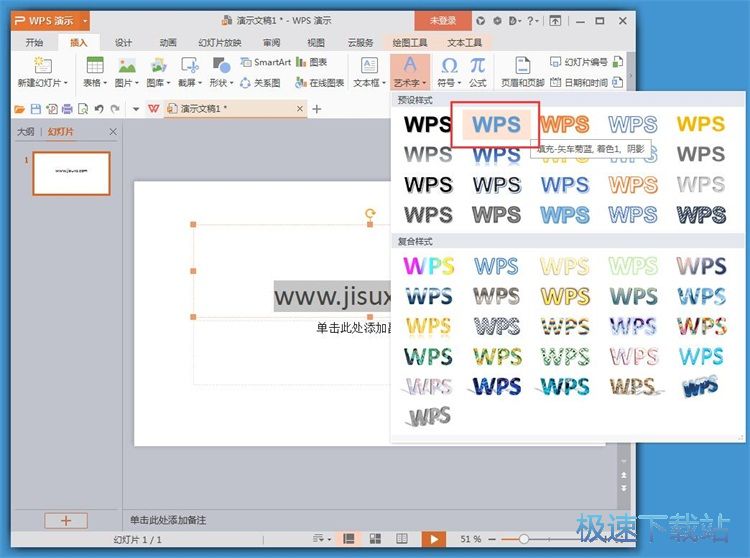
Task: Click the help question mark icon
Action: point(530,21)
